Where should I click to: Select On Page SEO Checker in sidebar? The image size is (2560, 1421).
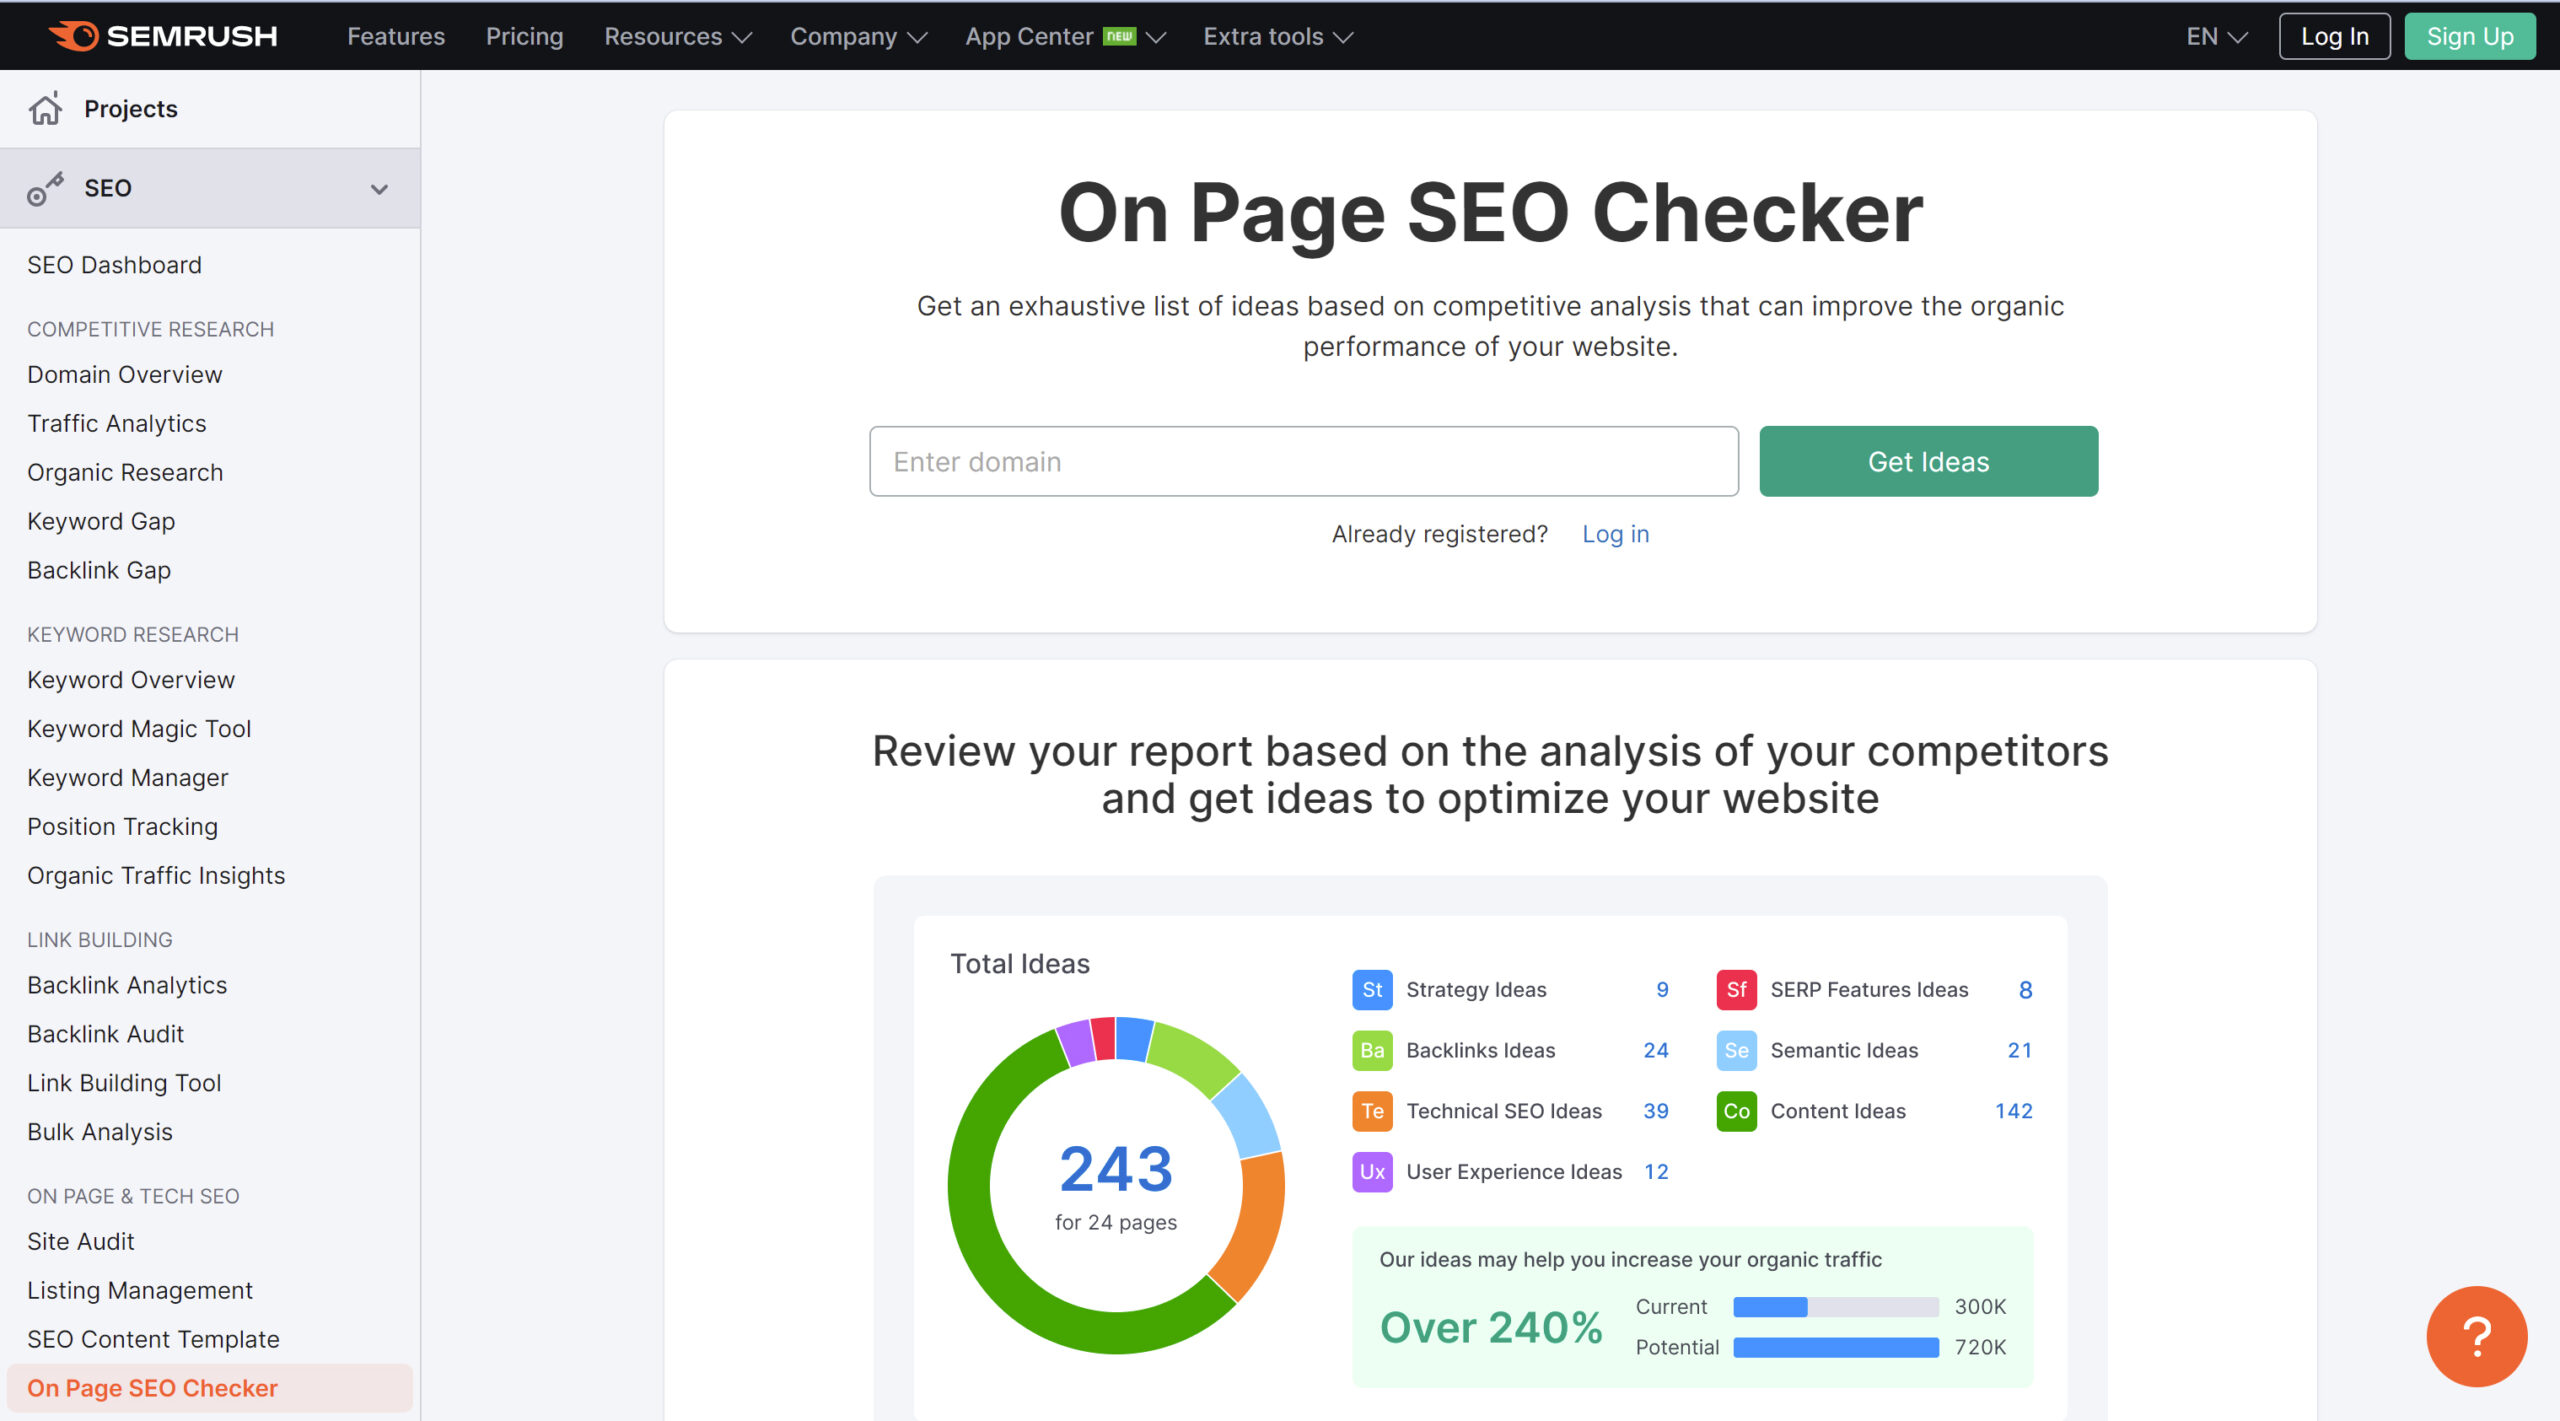click(209, 1388)
